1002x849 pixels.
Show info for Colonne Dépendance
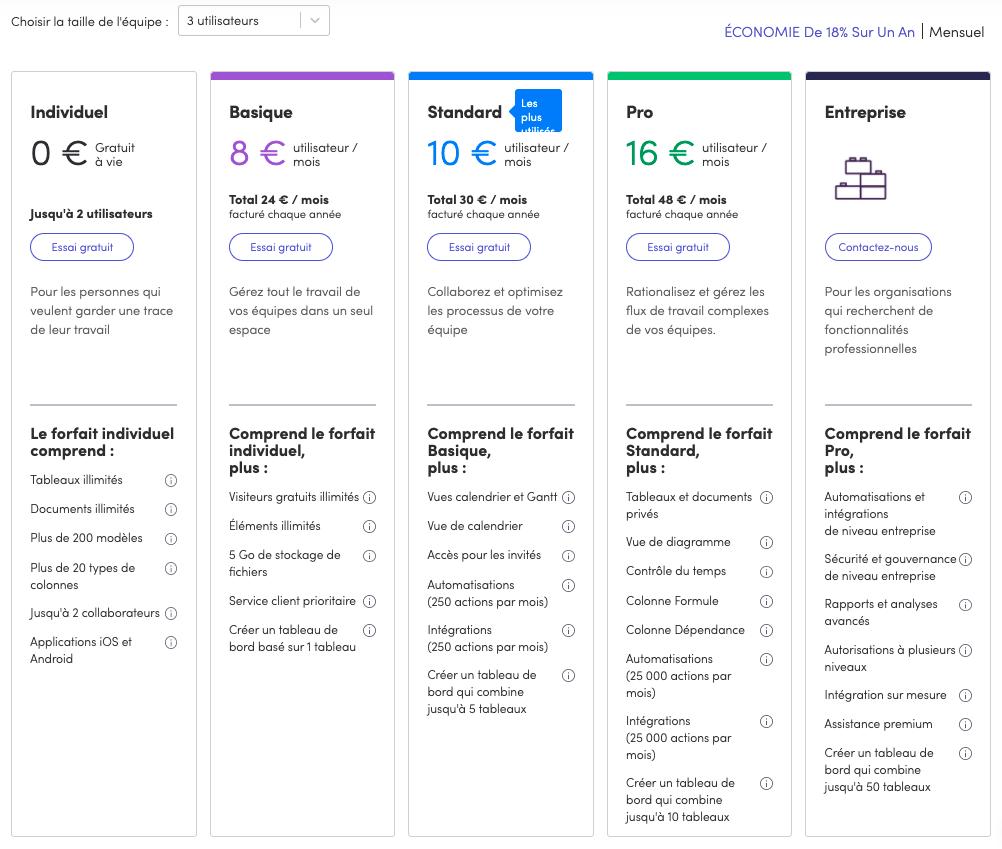pyautogui.click(x=766, y=631)
